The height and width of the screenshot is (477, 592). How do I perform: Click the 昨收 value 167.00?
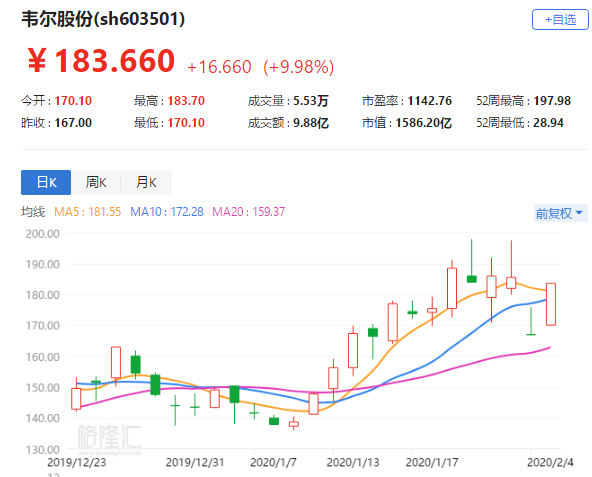pyautogui.click(x=73, y=123)
